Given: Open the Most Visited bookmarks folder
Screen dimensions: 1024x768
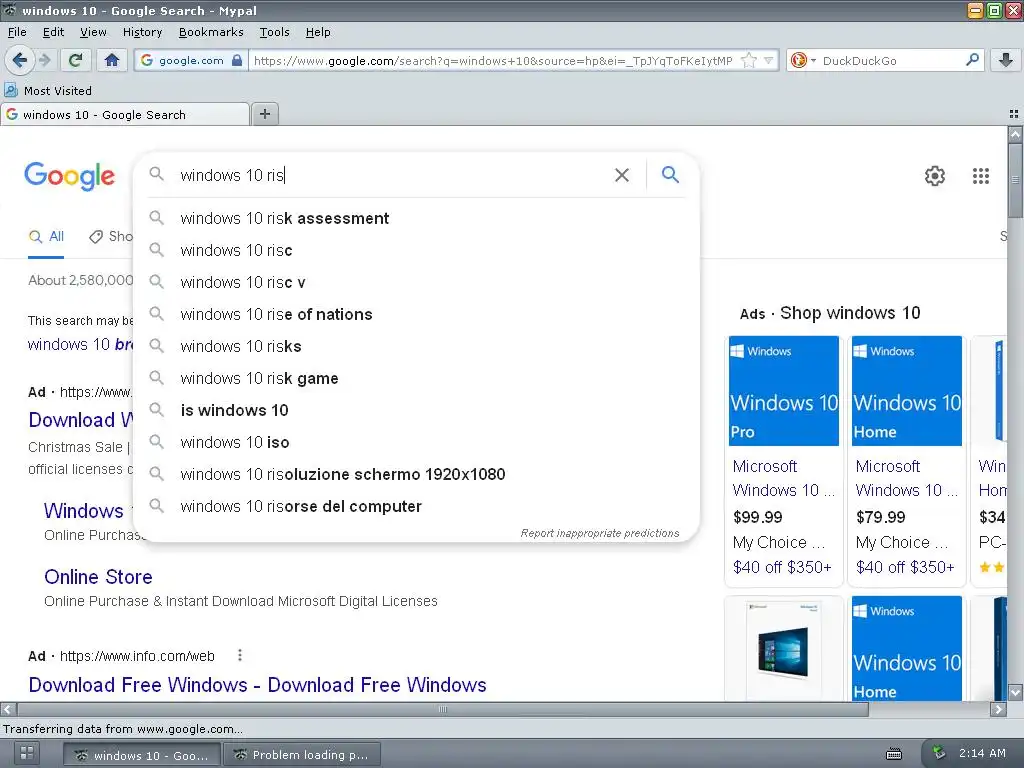Looking at the screenshot, I should pos(48,91).
